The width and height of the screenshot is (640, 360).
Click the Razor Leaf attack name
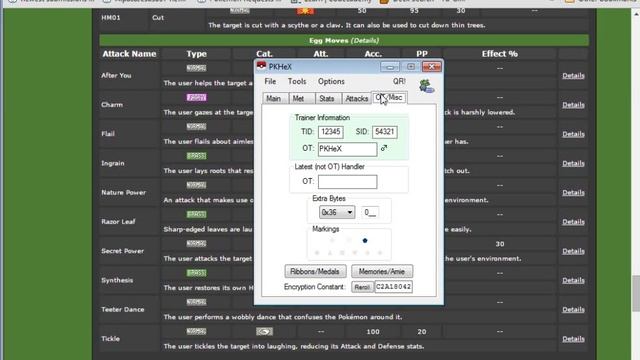(x=118, y=222)
